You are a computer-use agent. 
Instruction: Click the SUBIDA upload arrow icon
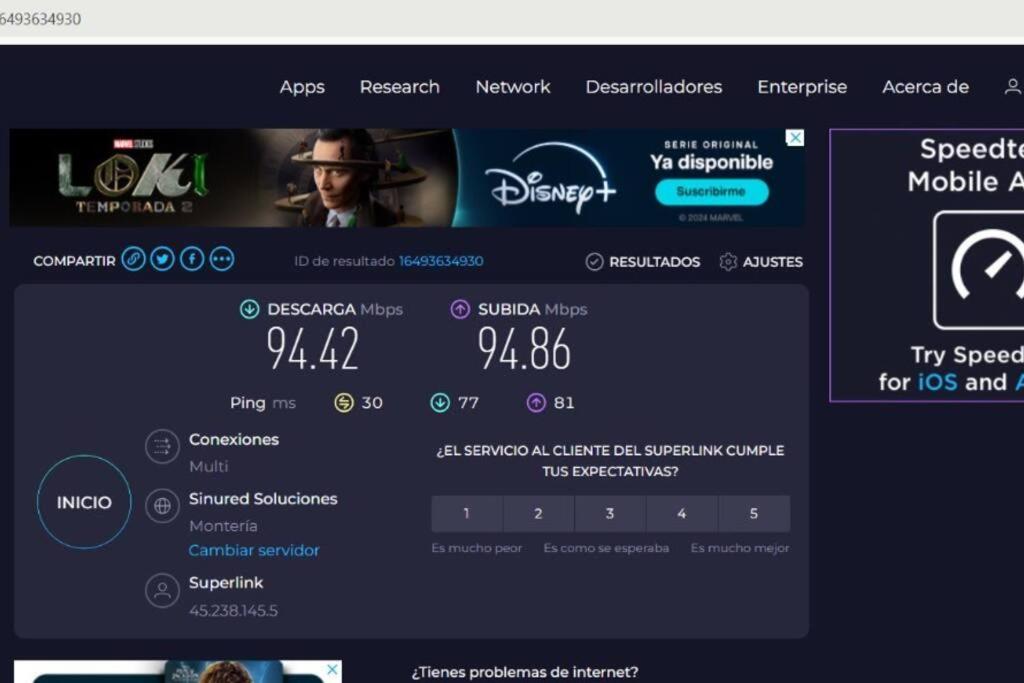(460, 309)
